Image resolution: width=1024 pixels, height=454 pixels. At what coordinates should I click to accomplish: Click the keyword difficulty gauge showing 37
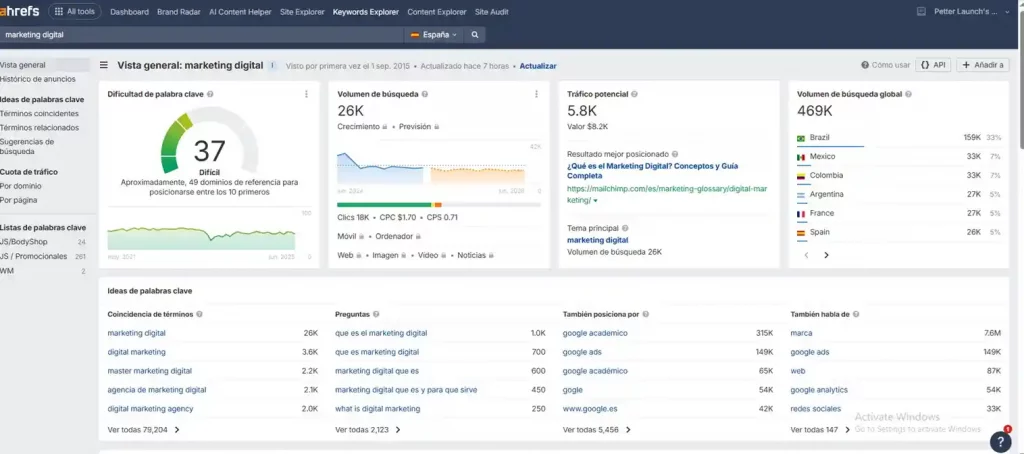[210, 140]
